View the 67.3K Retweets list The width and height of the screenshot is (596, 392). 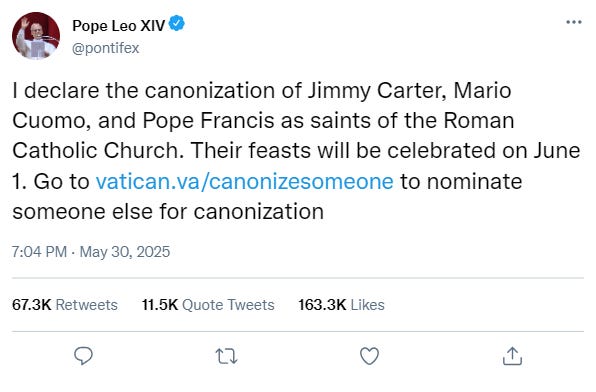(65, 305)
